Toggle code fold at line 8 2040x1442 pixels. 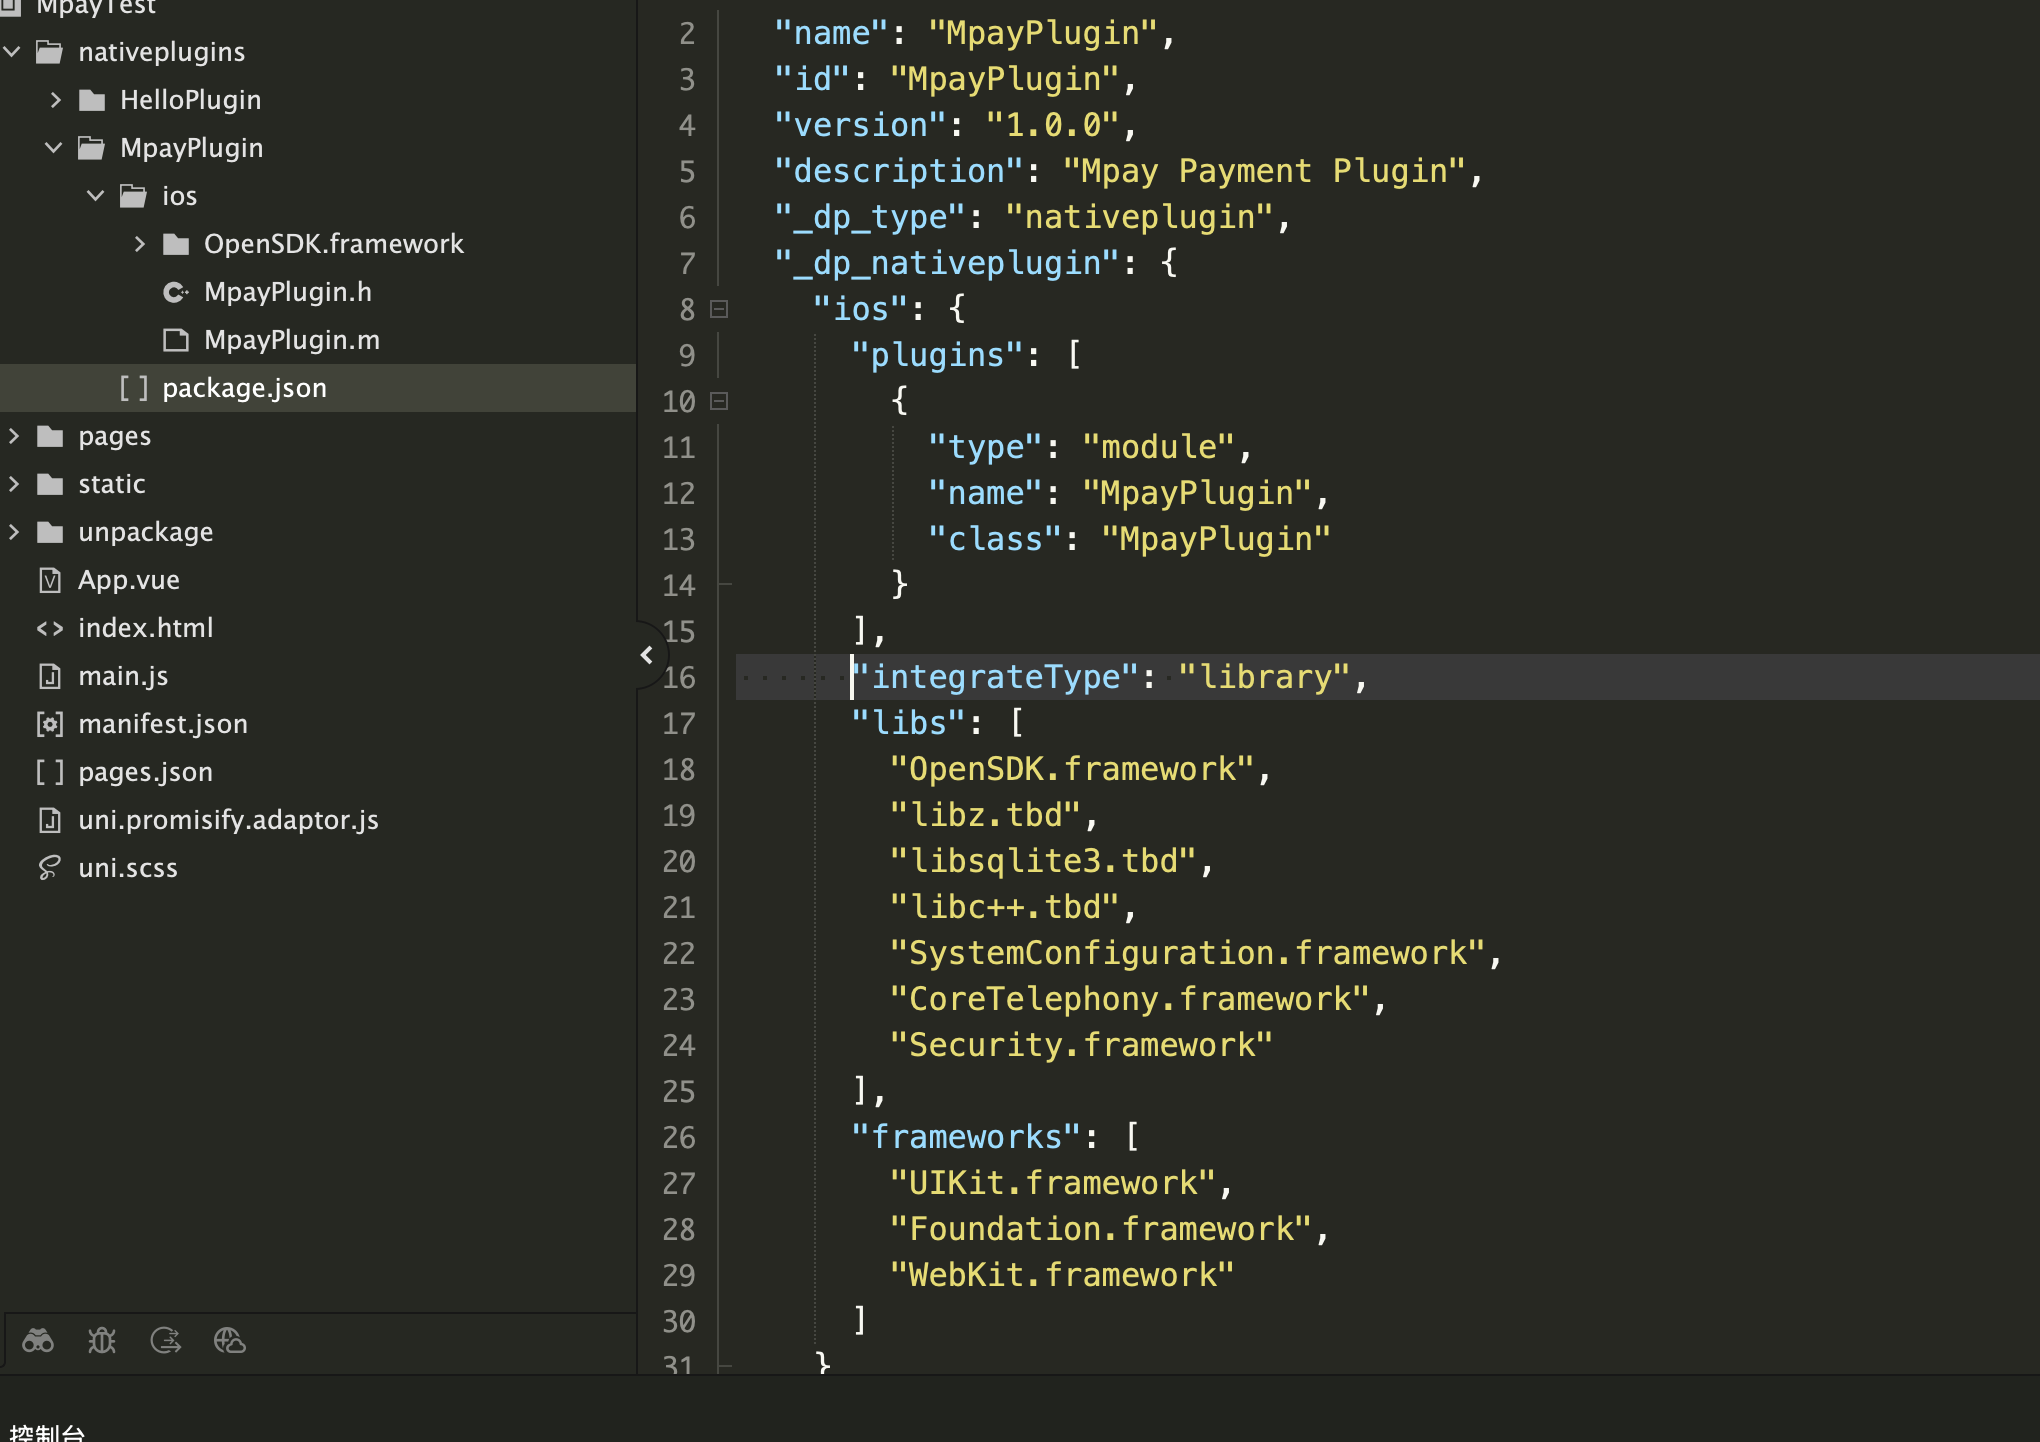719,309
